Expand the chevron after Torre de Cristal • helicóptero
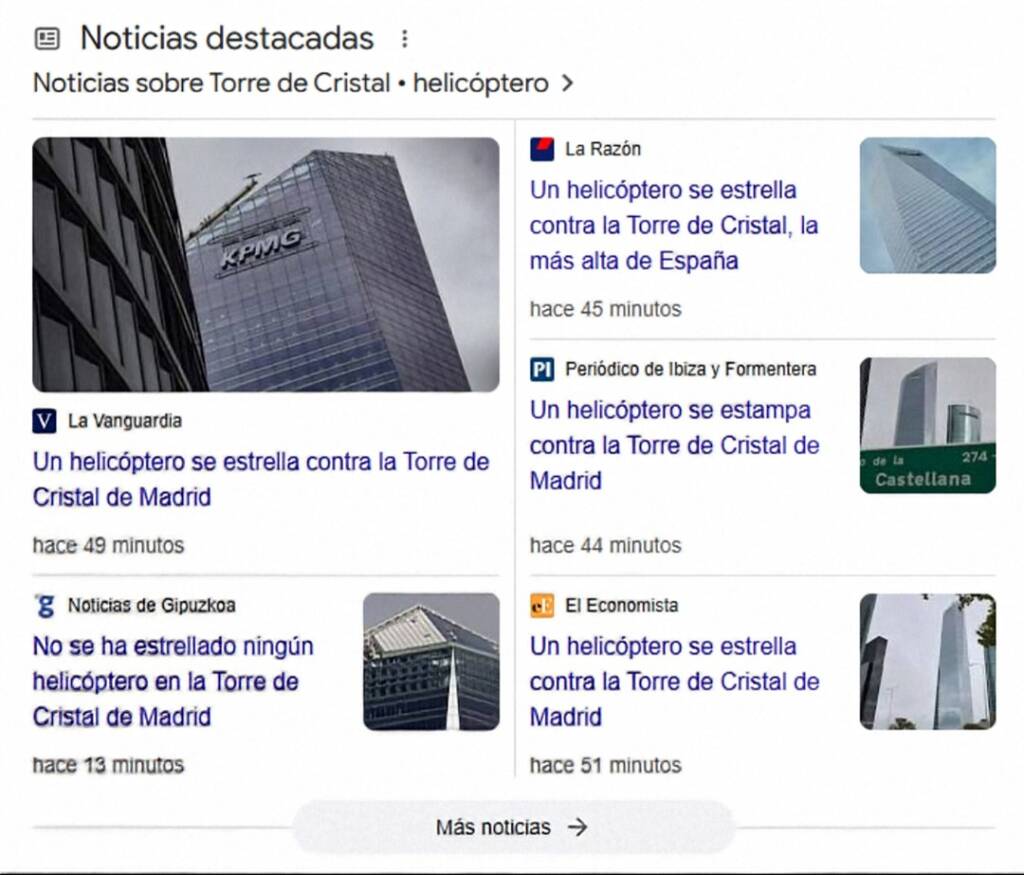Screen dimensions: 1024x875 (568, 84)
